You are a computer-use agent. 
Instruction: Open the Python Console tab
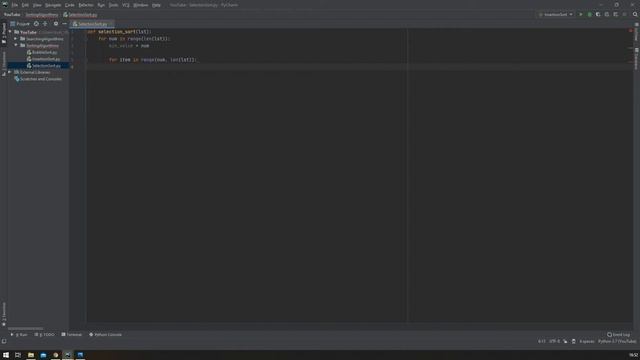[105, 334]
